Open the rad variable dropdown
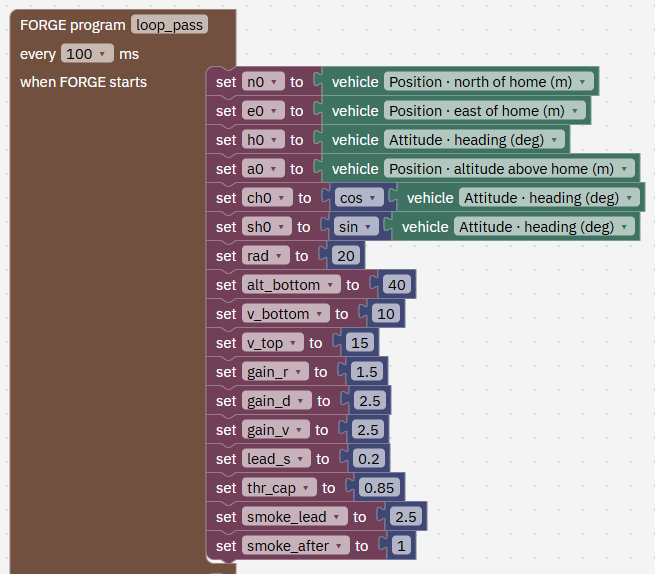 point(266,256)
